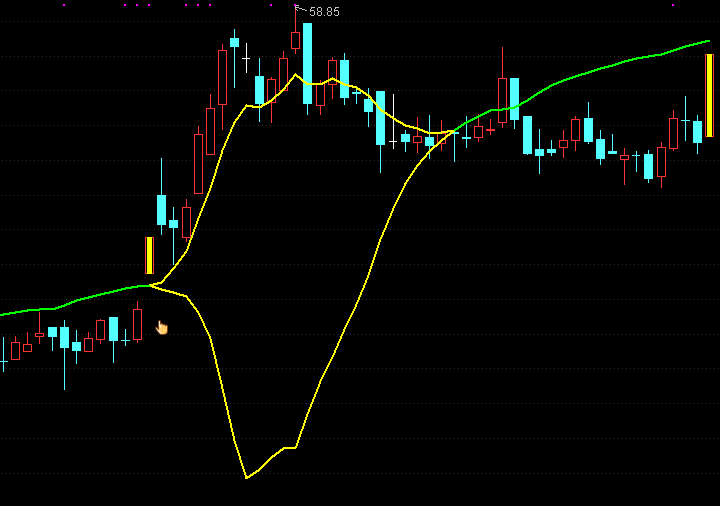Click the lowest trough point of the yellow line
The width and height of the screenshot is (720, 506).
tap(247, 478)
